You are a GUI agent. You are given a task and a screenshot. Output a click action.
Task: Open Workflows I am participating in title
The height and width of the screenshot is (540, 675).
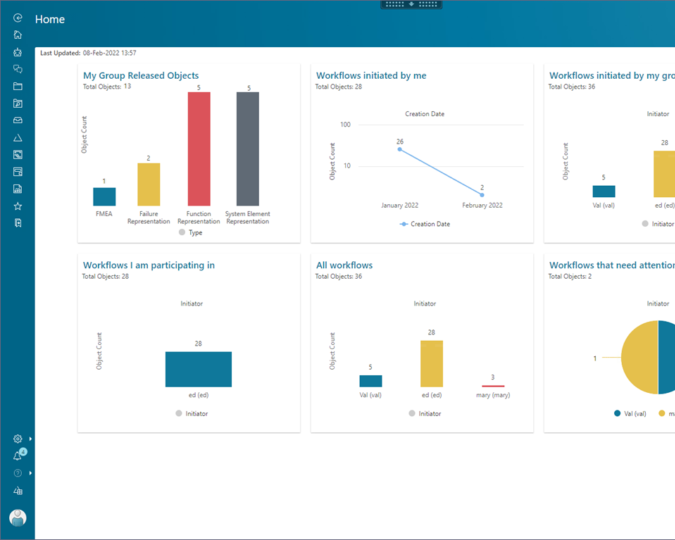point(148,265)
